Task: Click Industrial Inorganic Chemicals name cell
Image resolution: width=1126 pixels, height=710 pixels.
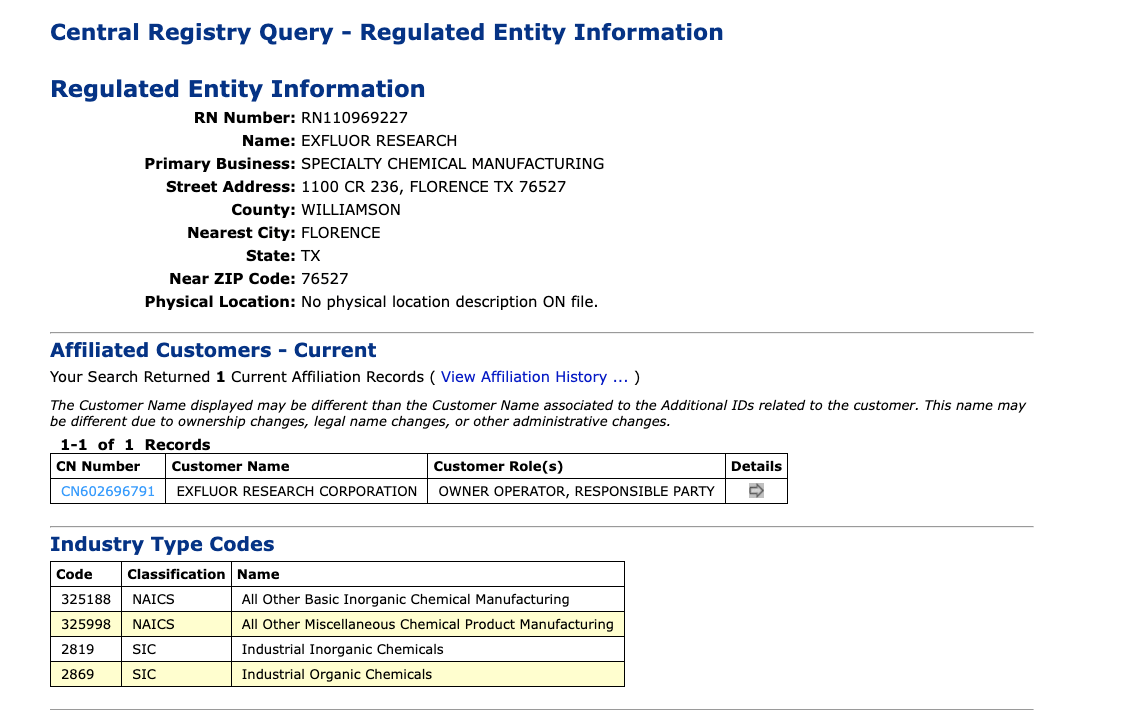Action: (428, 650)
